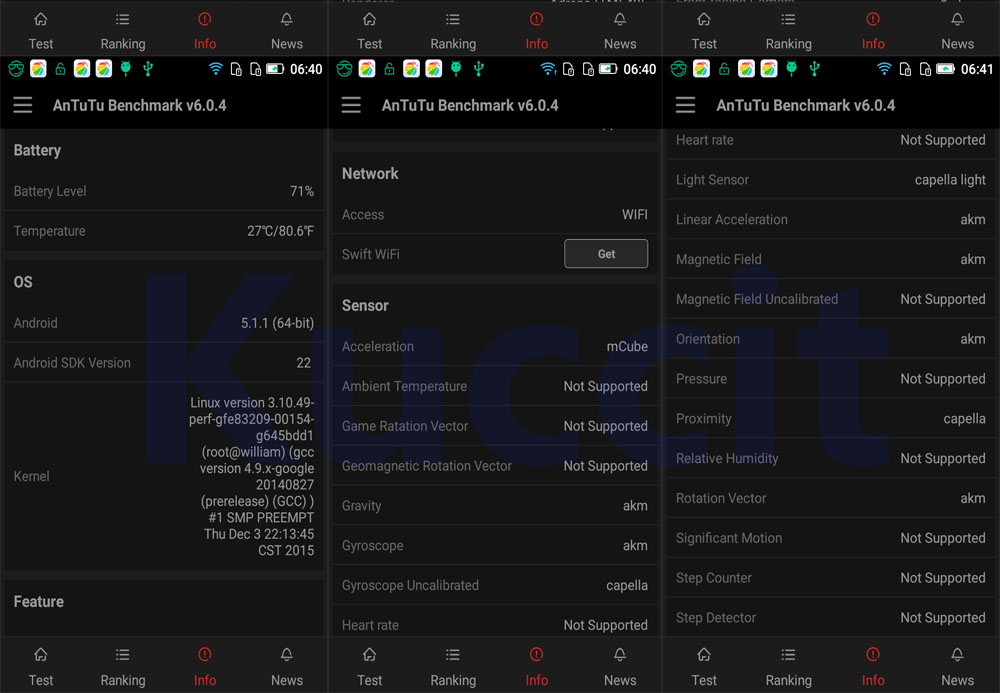Select the Step Counter row
This screenshot has height=693, width=1000.
830,578
